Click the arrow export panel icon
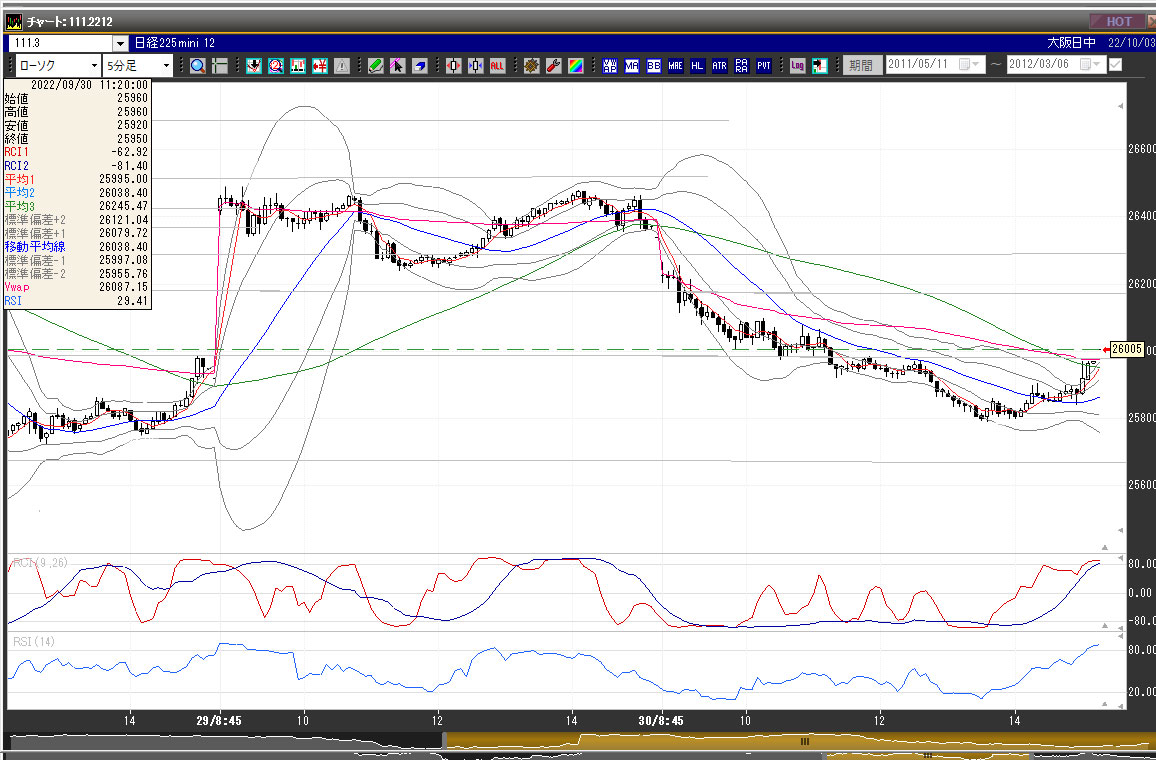 819,66
